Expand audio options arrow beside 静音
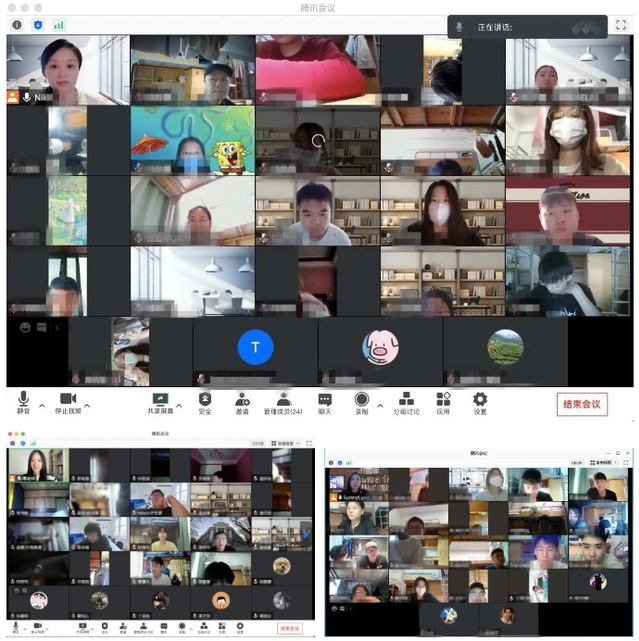This screenshot has width=639, height=641. click(42, 405)
